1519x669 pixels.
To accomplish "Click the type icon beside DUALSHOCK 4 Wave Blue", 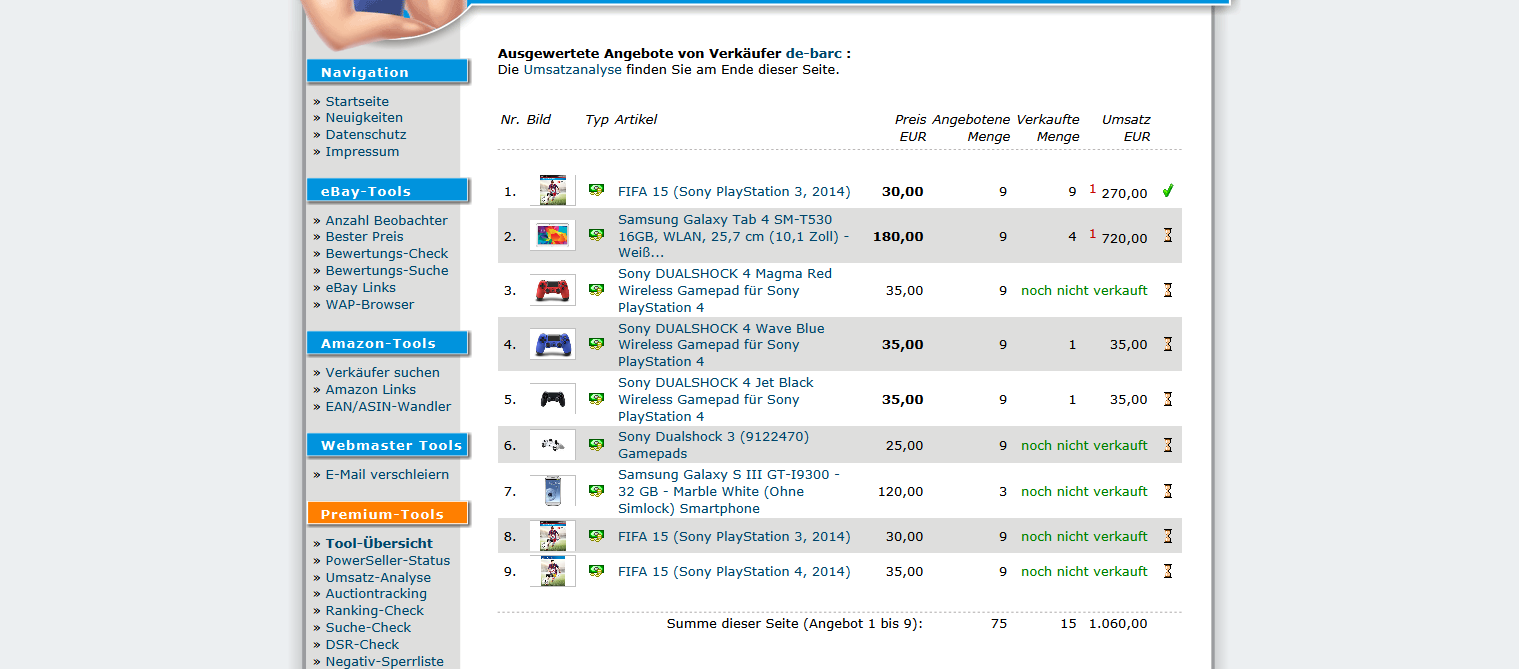I will coord(597,344).
